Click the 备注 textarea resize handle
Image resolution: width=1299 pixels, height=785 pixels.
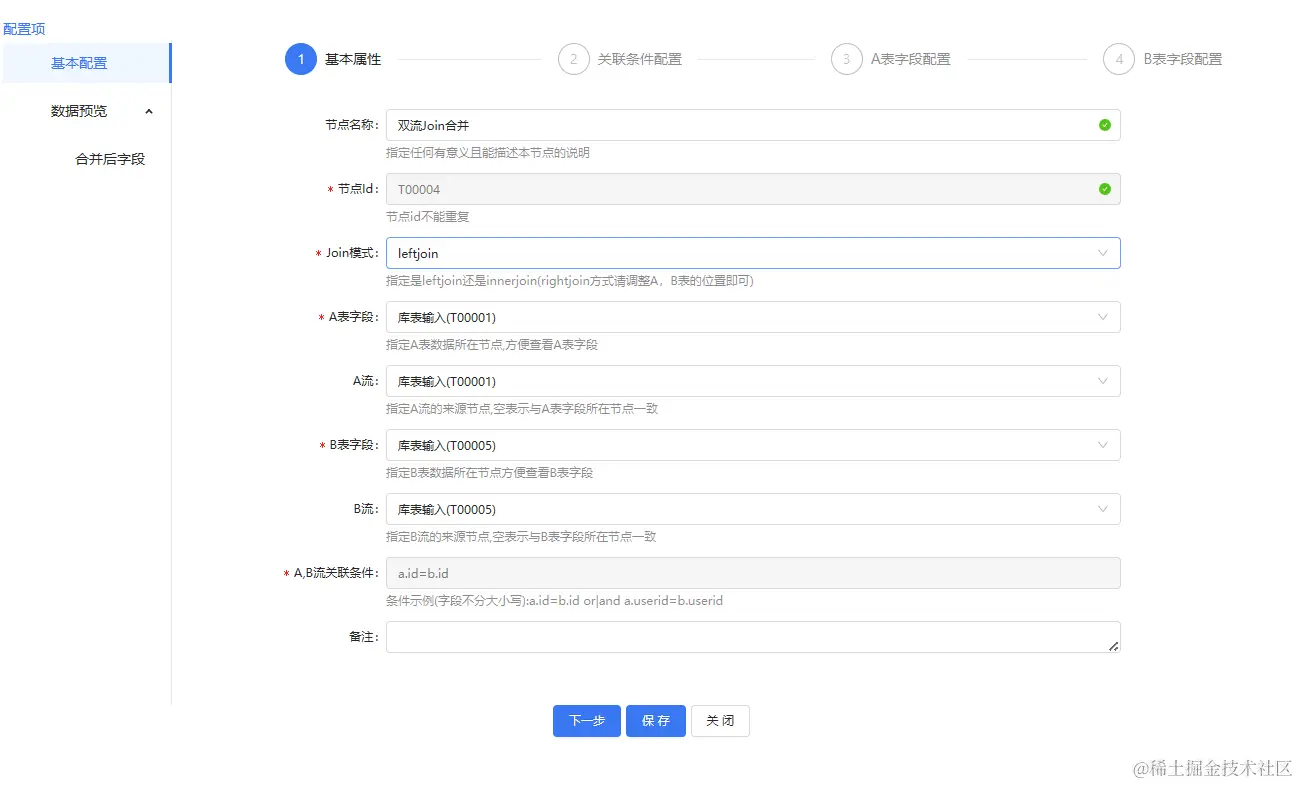(x=1114, y=647)
